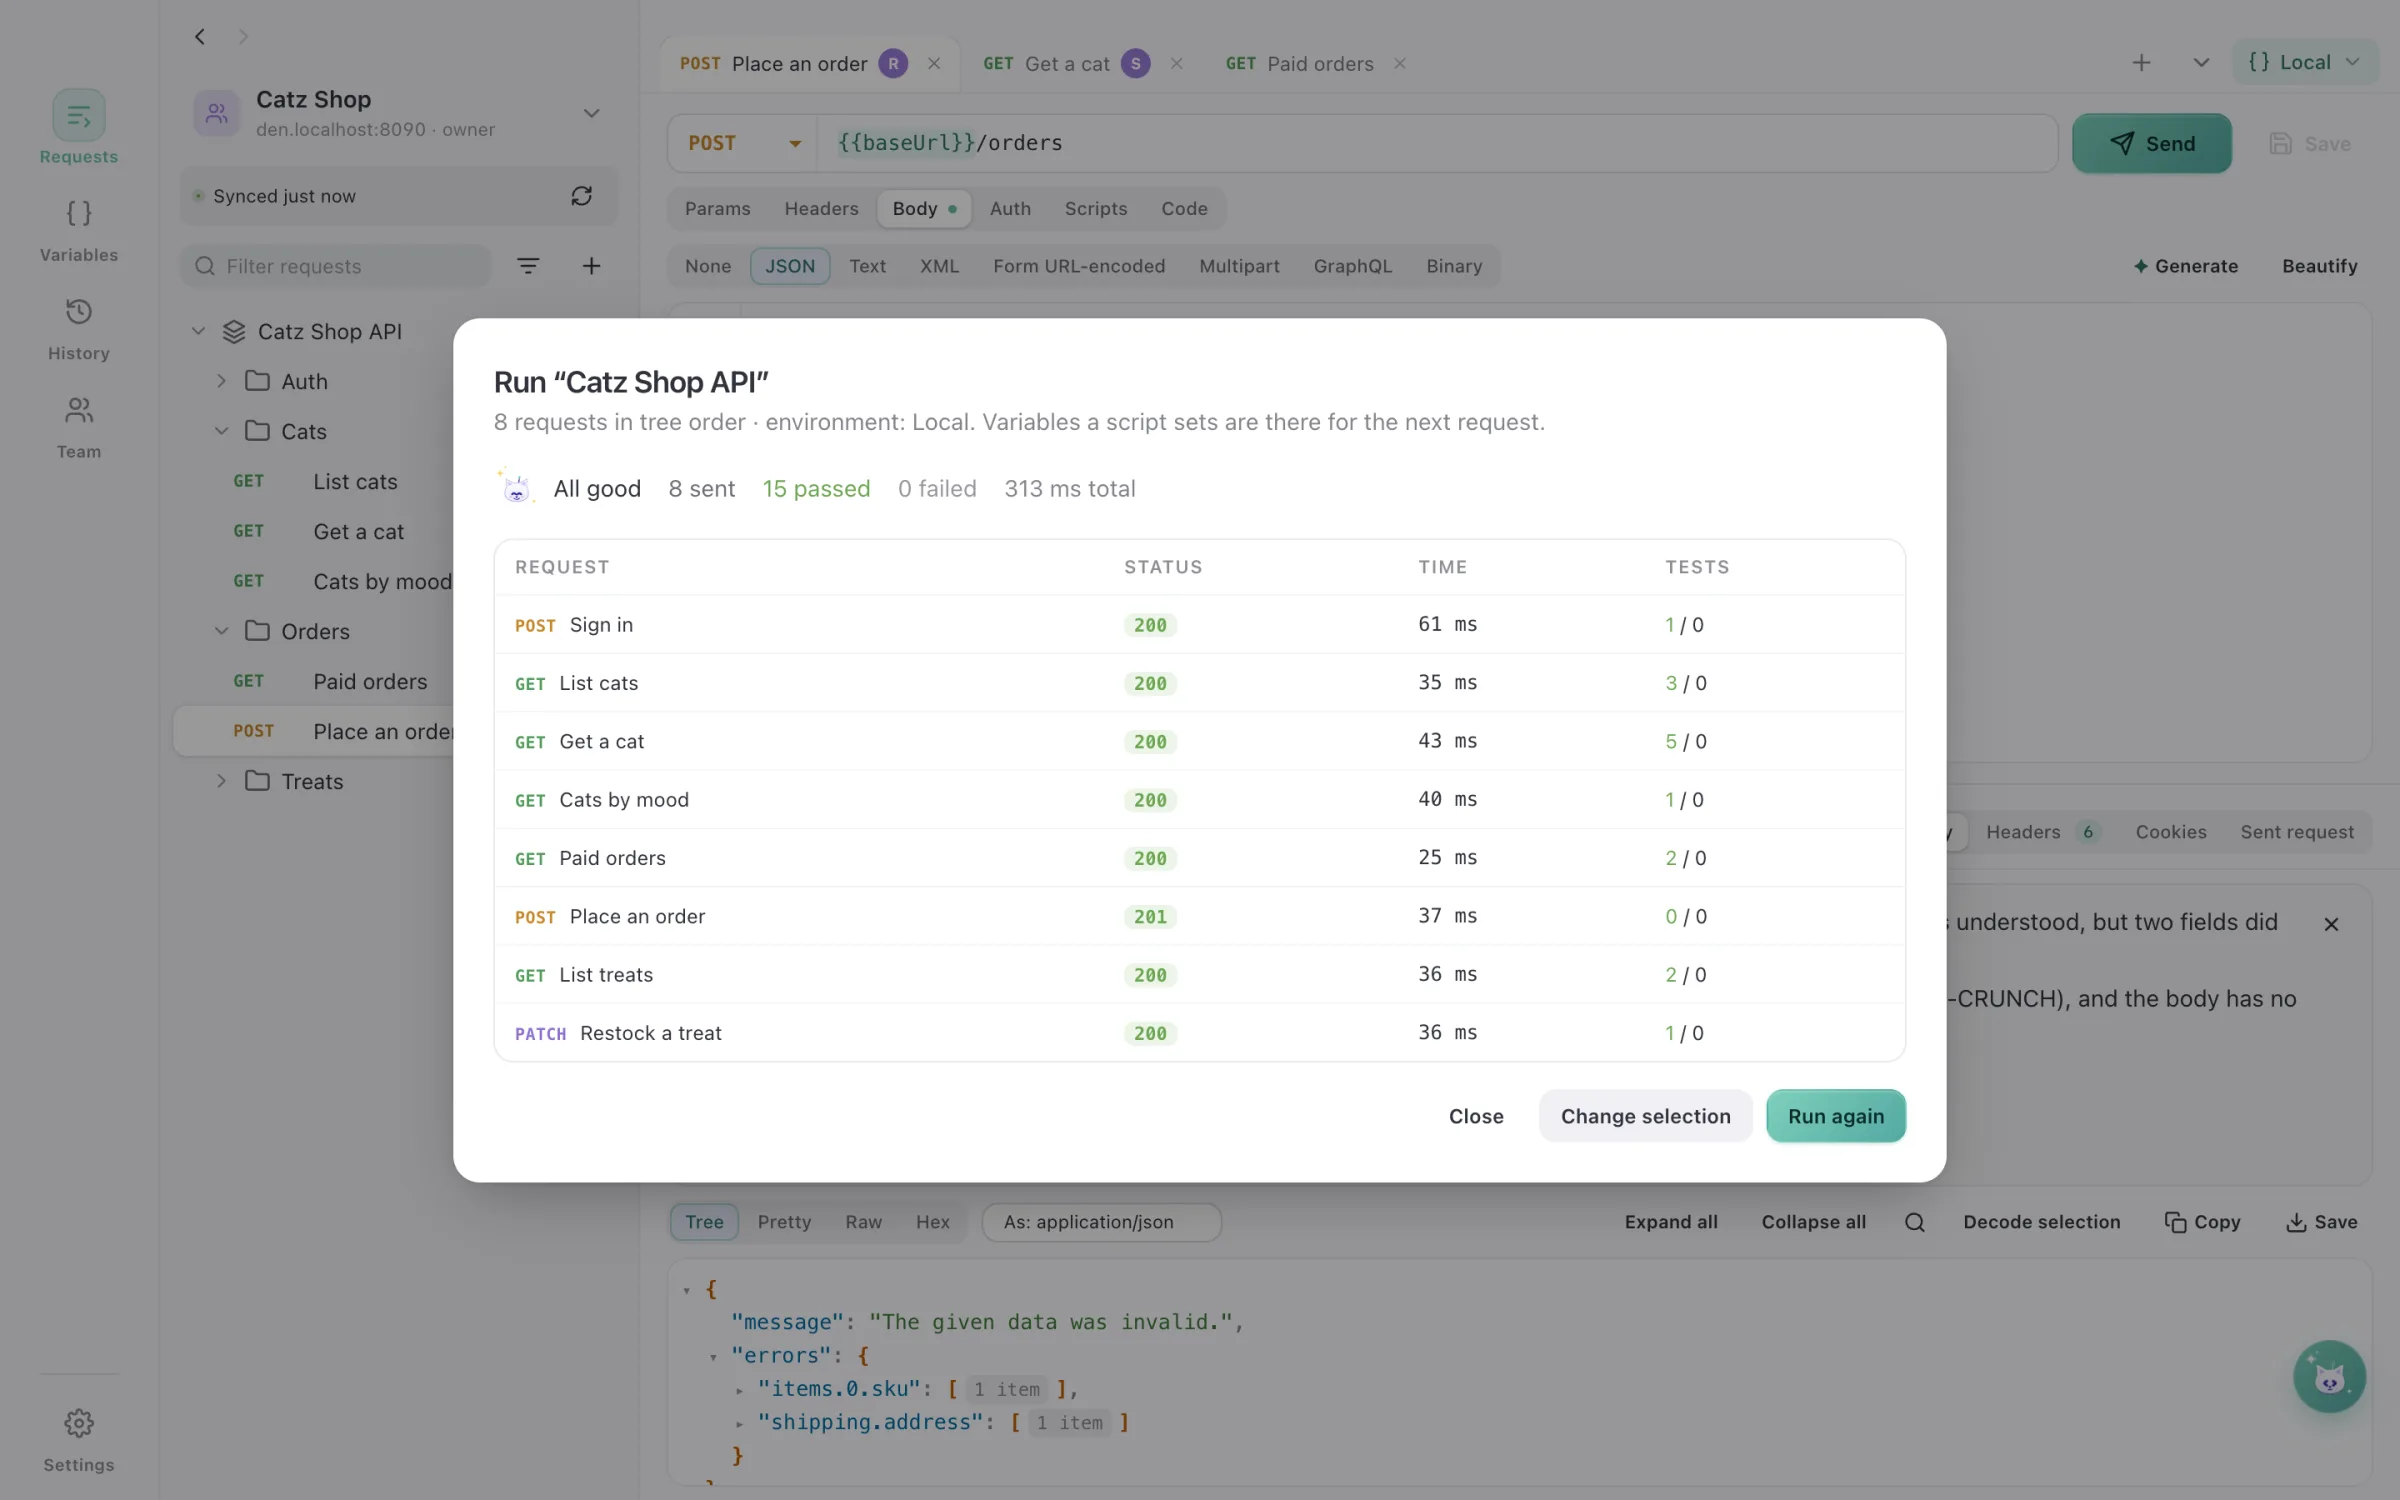Close the validation message banner
Image resolution: width=2400 pixels, height=1500 pixels.
point(2331,924)
